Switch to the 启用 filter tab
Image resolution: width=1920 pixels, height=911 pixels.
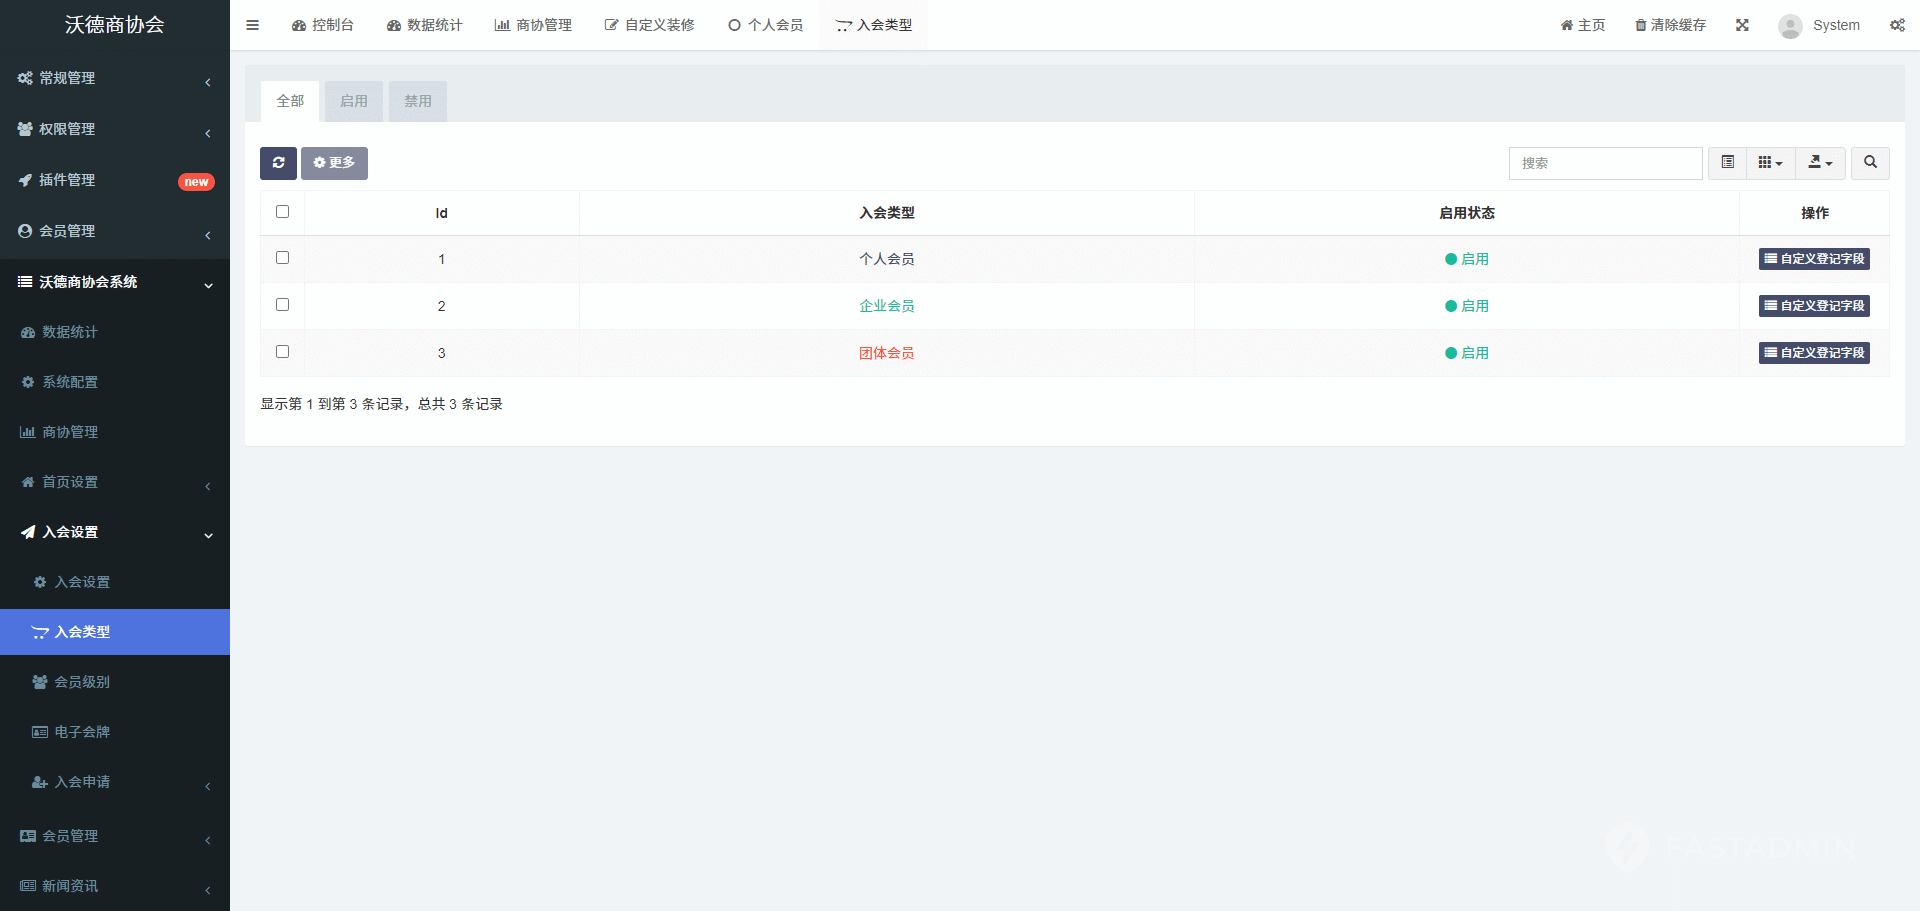(354, 101)
